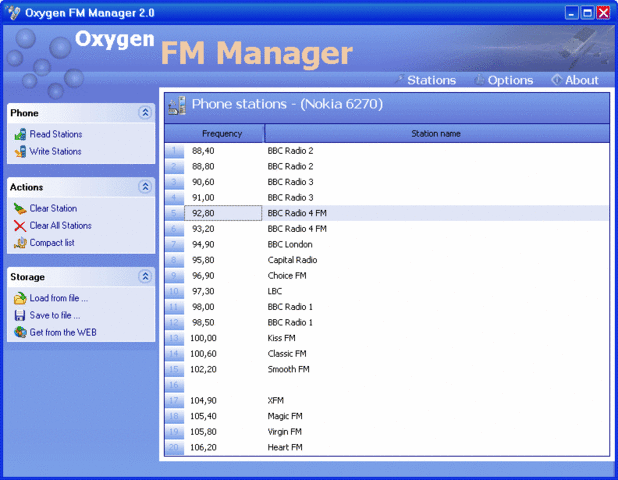
Task: Select the LBC station
Action: 275,292
